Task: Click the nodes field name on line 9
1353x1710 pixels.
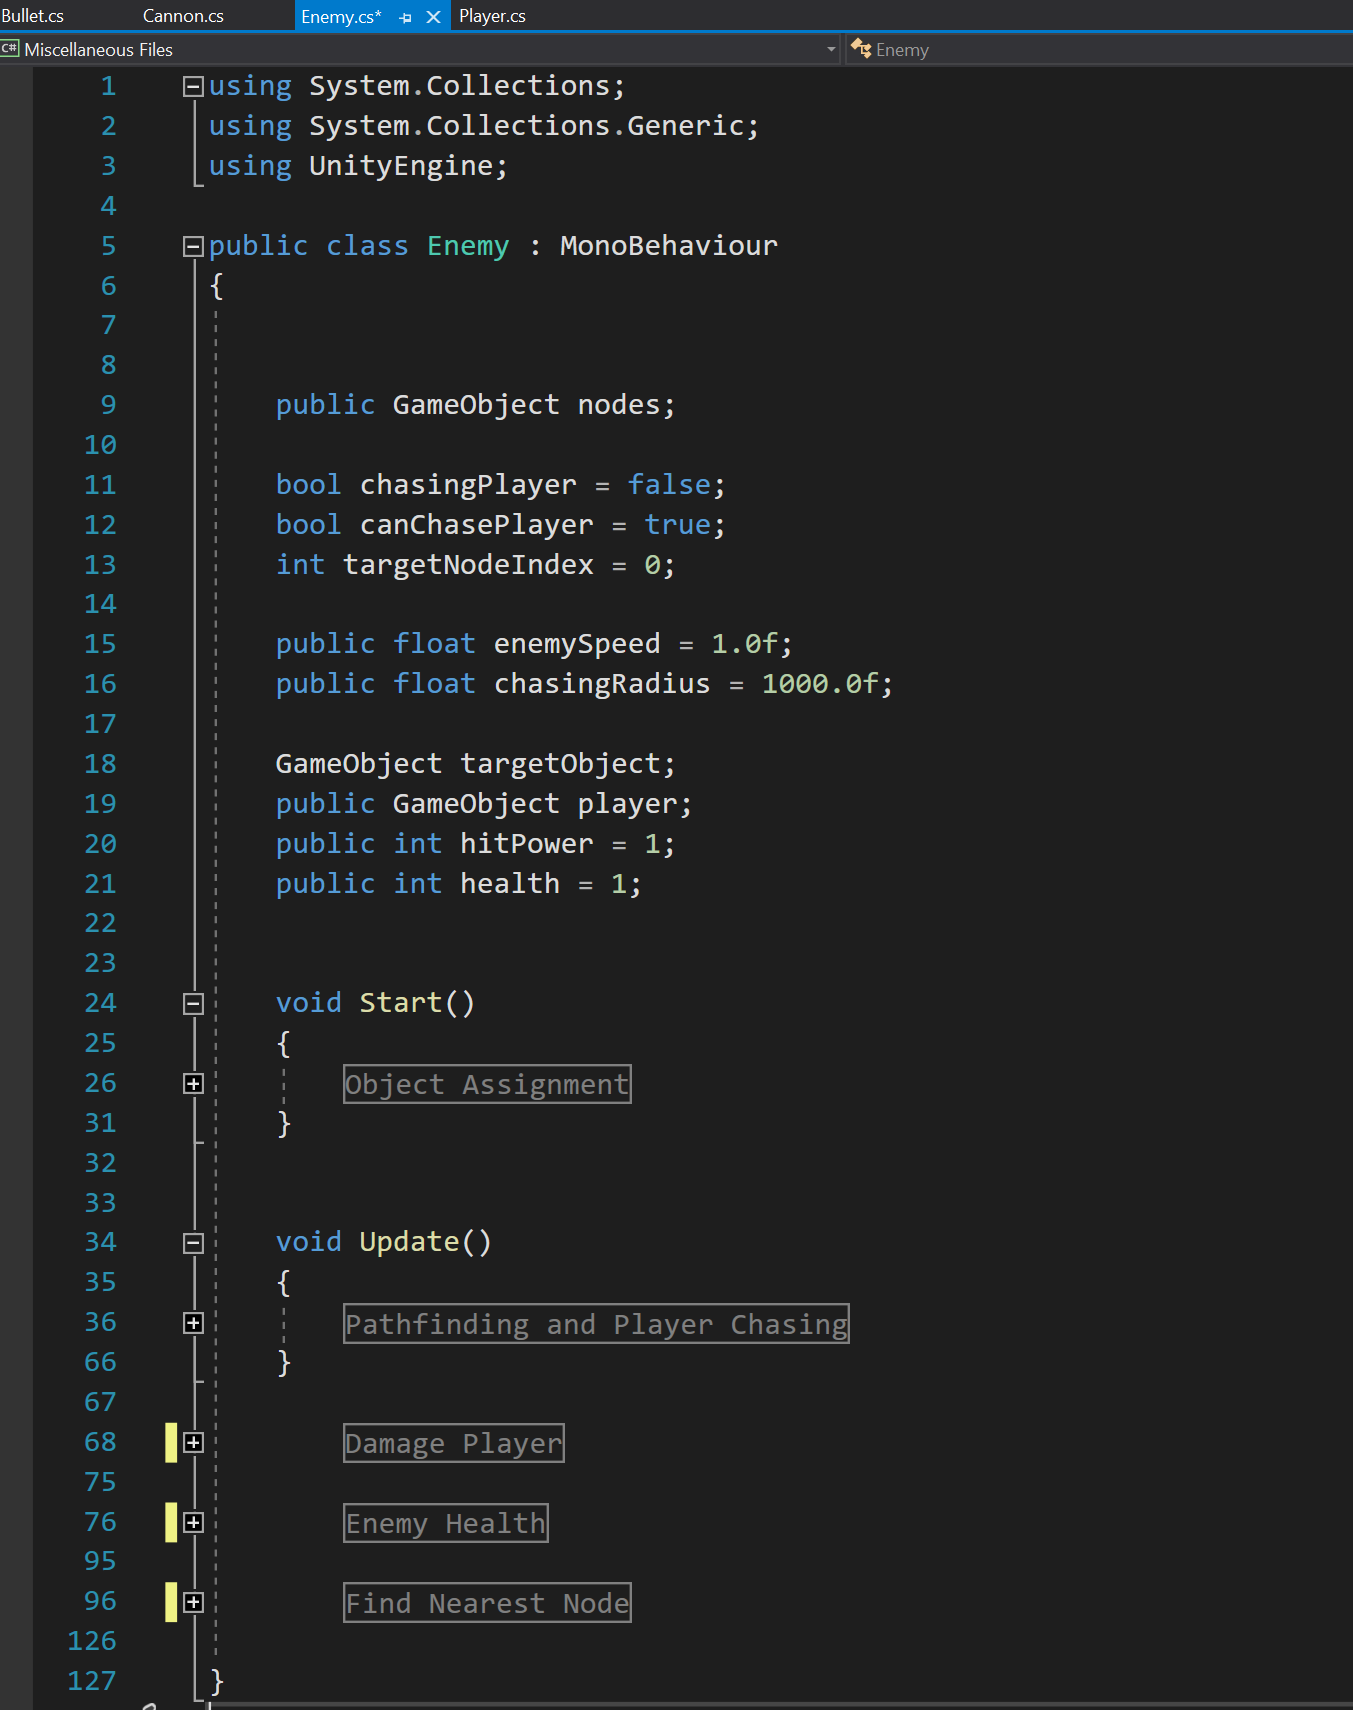Action: 619,405
